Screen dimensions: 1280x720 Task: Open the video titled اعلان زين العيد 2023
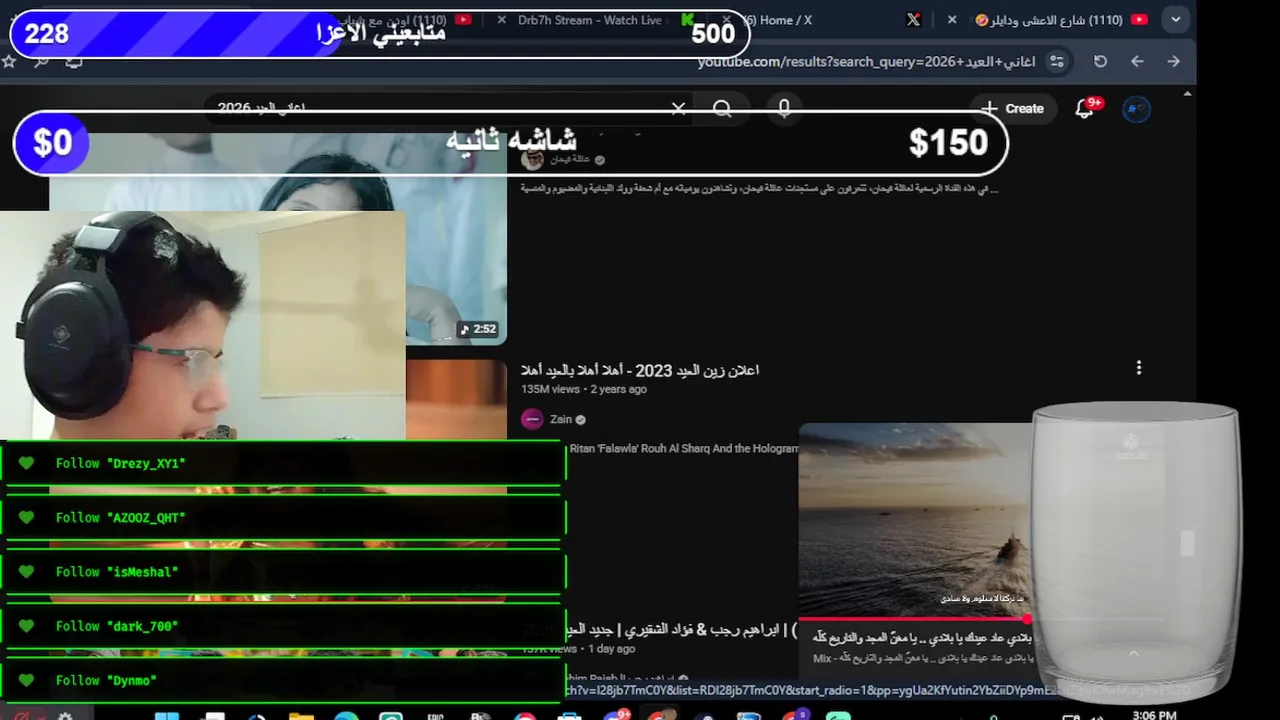coord(640,370)
